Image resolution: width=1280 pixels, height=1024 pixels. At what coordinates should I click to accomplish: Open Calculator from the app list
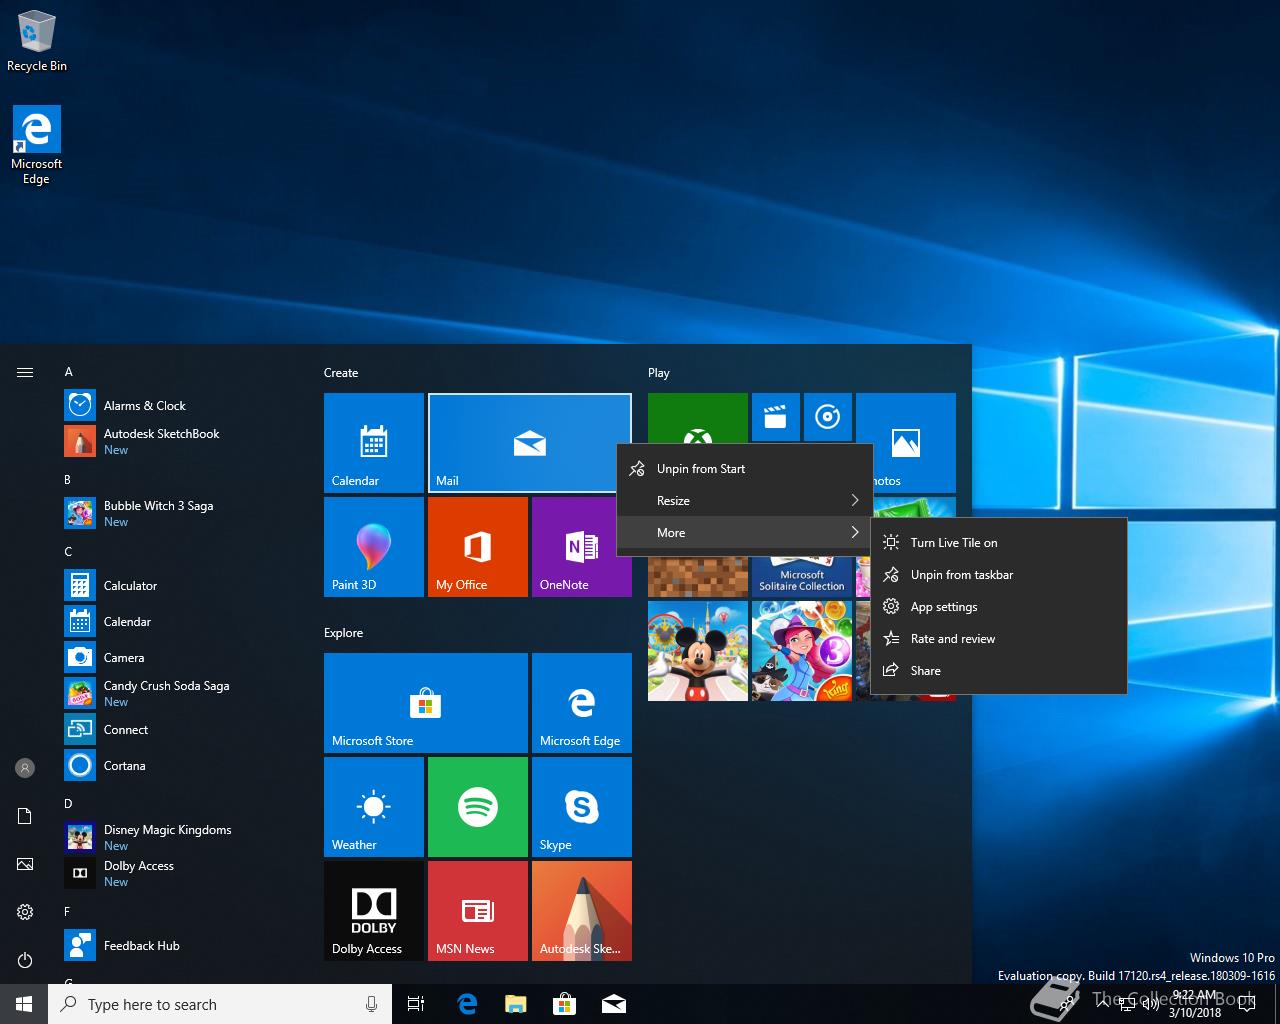[180, 586]
